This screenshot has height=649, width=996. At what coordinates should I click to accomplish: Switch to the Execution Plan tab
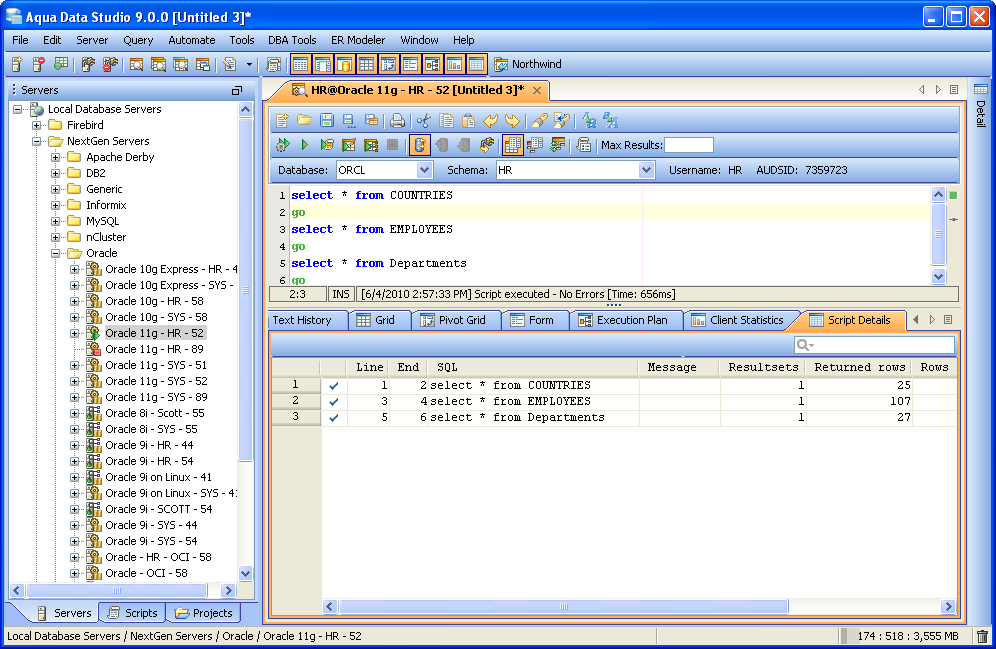coord(624,320)
